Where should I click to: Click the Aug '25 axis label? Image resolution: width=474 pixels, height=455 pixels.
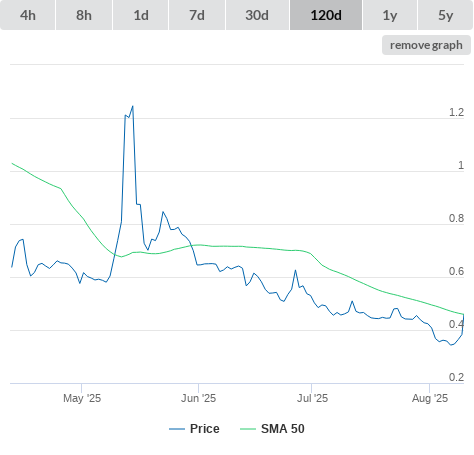[430, 398]
